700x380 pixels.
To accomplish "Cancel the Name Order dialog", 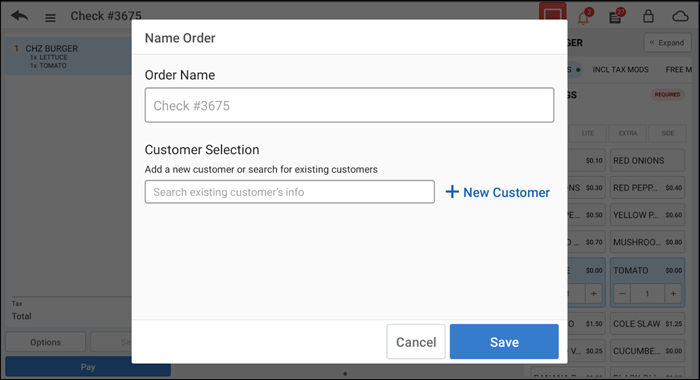I will pyautogui.click(x=416, y=342).
